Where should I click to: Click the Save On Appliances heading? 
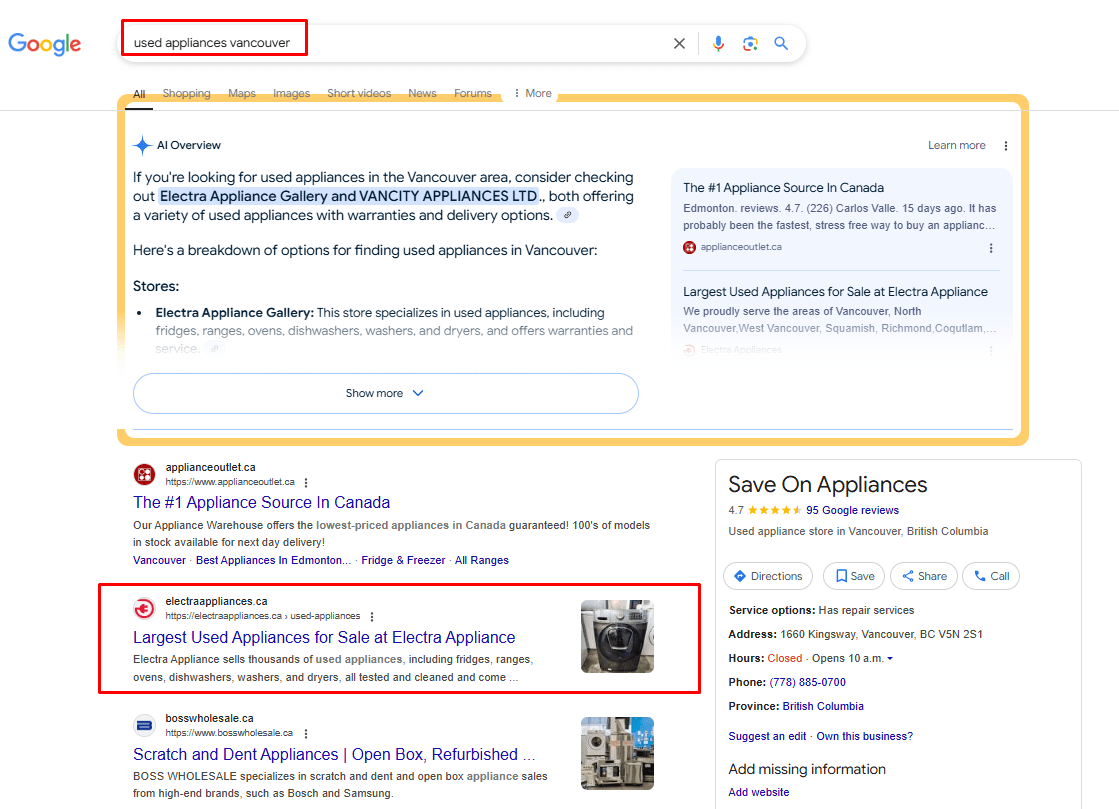pos(827,485)
